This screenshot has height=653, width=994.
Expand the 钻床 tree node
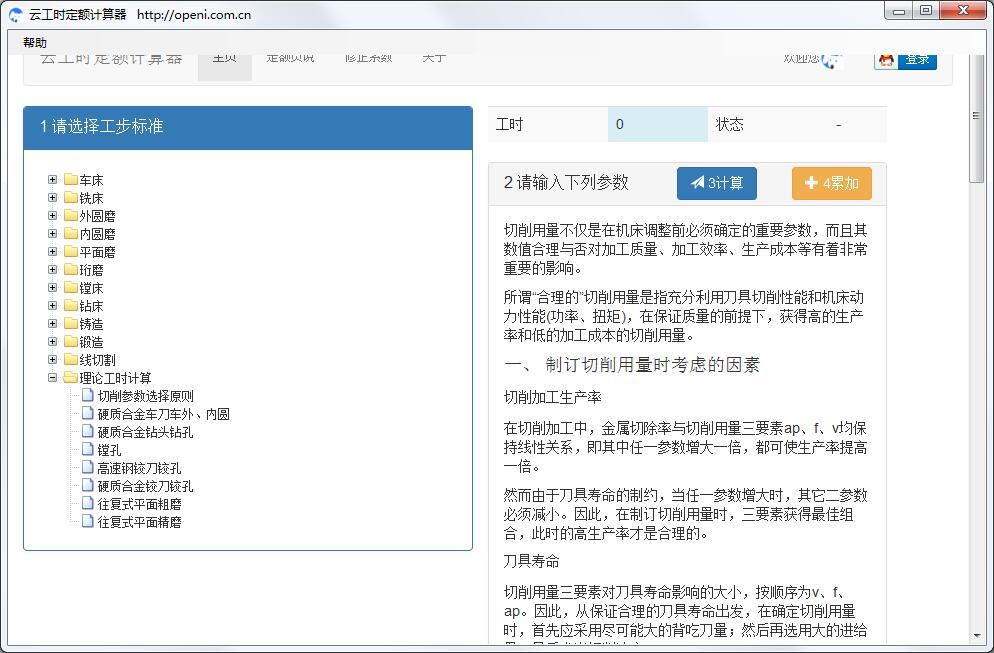pos(53,306)
